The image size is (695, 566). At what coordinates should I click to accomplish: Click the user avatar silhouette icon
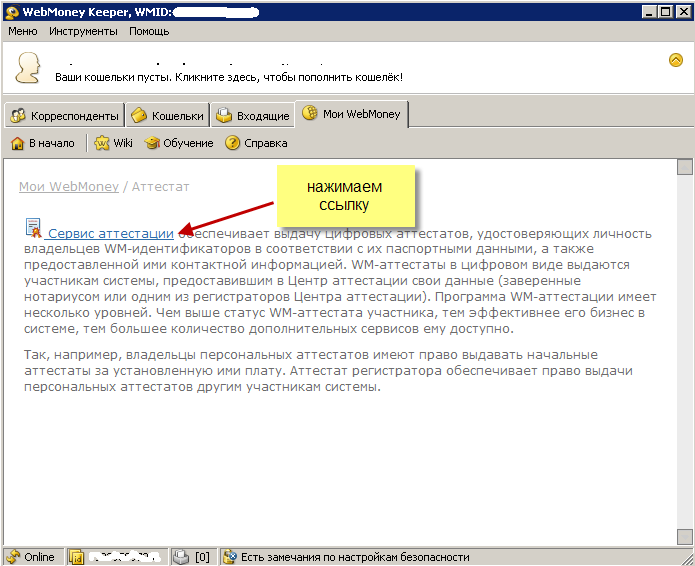(x=28, y=68)
